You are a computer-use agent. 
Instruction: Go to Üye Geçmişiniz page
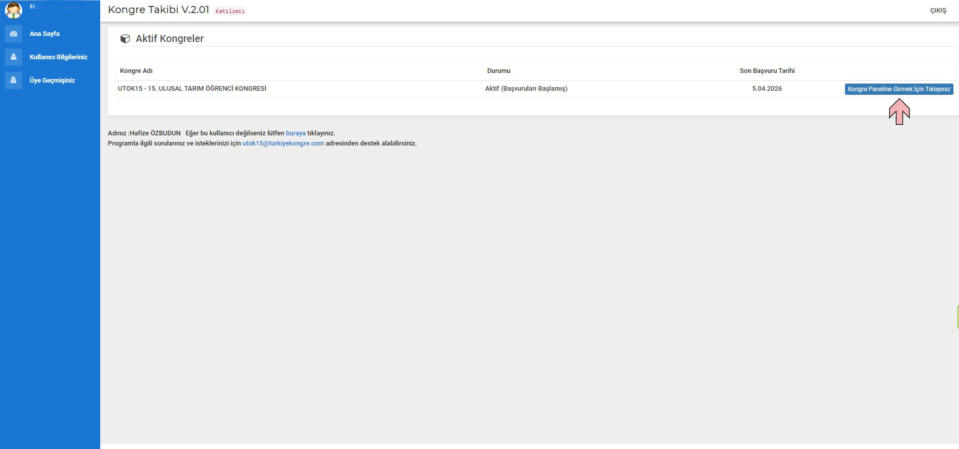[52, 80]
